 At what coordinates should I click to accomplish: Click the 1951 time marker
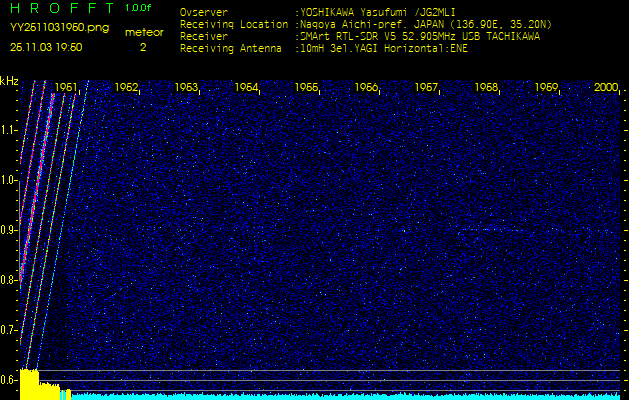click(x=66, y=88)
